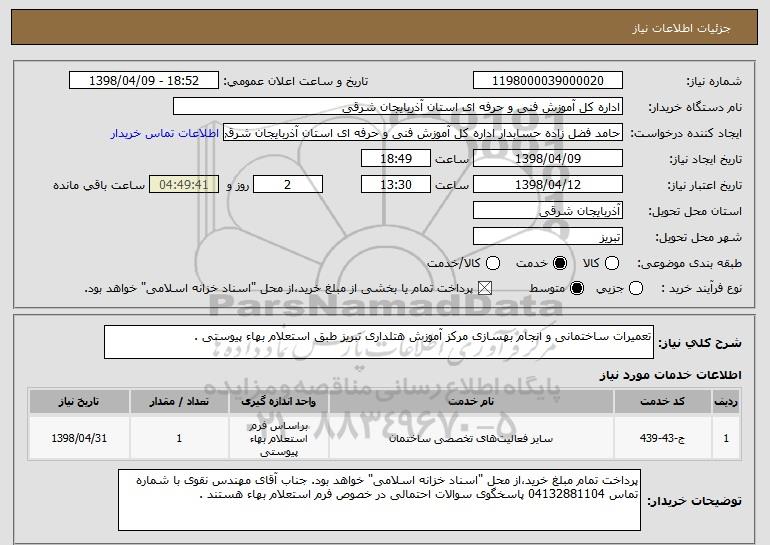Click the validity time field 13:30
Image resolution: width=770 pixels, height=545 pixels.
[396, 185]
